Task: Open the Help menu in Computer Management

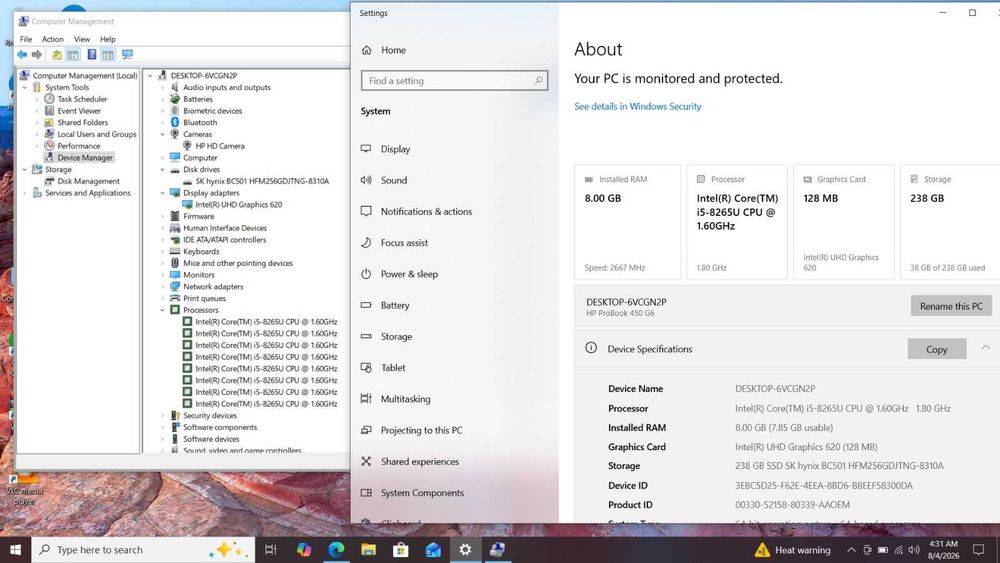Action: click(108, 39)
